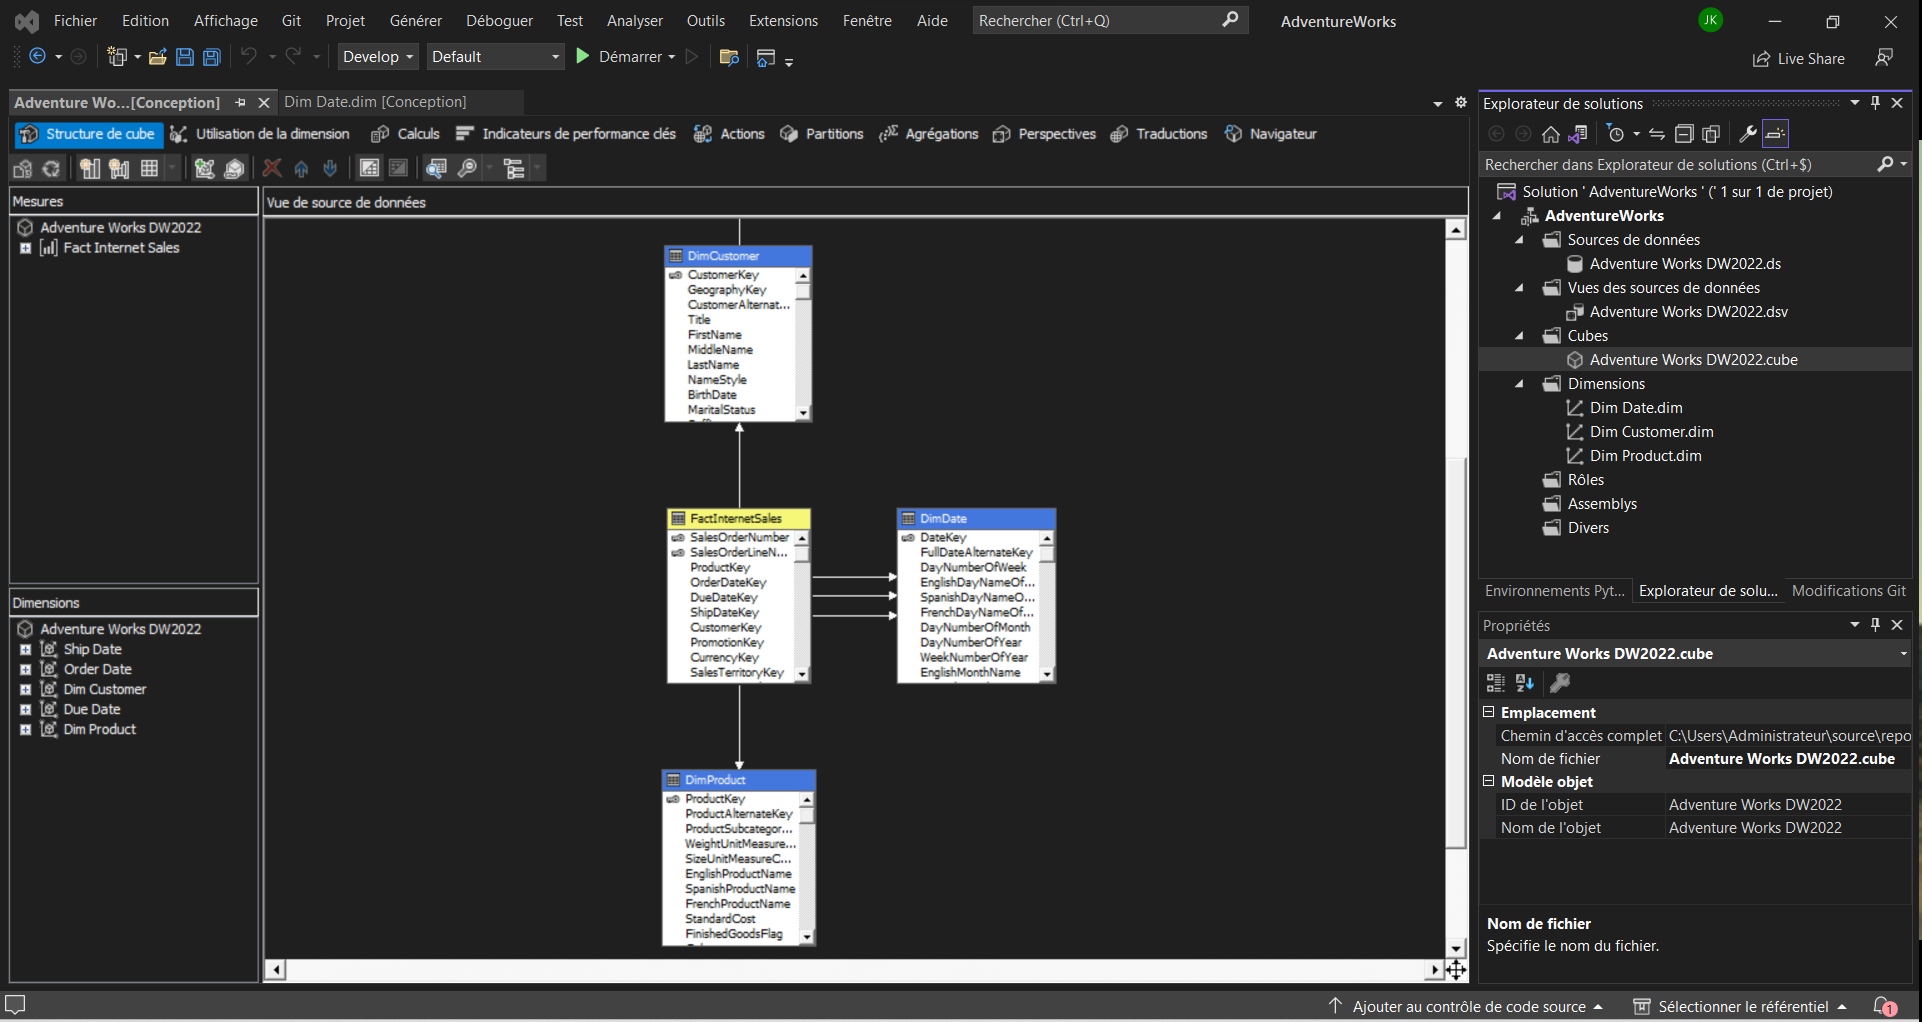Viewport: 1922px width, 1022px height.
Task: Open the Générer menu
Action: (416, 21)
